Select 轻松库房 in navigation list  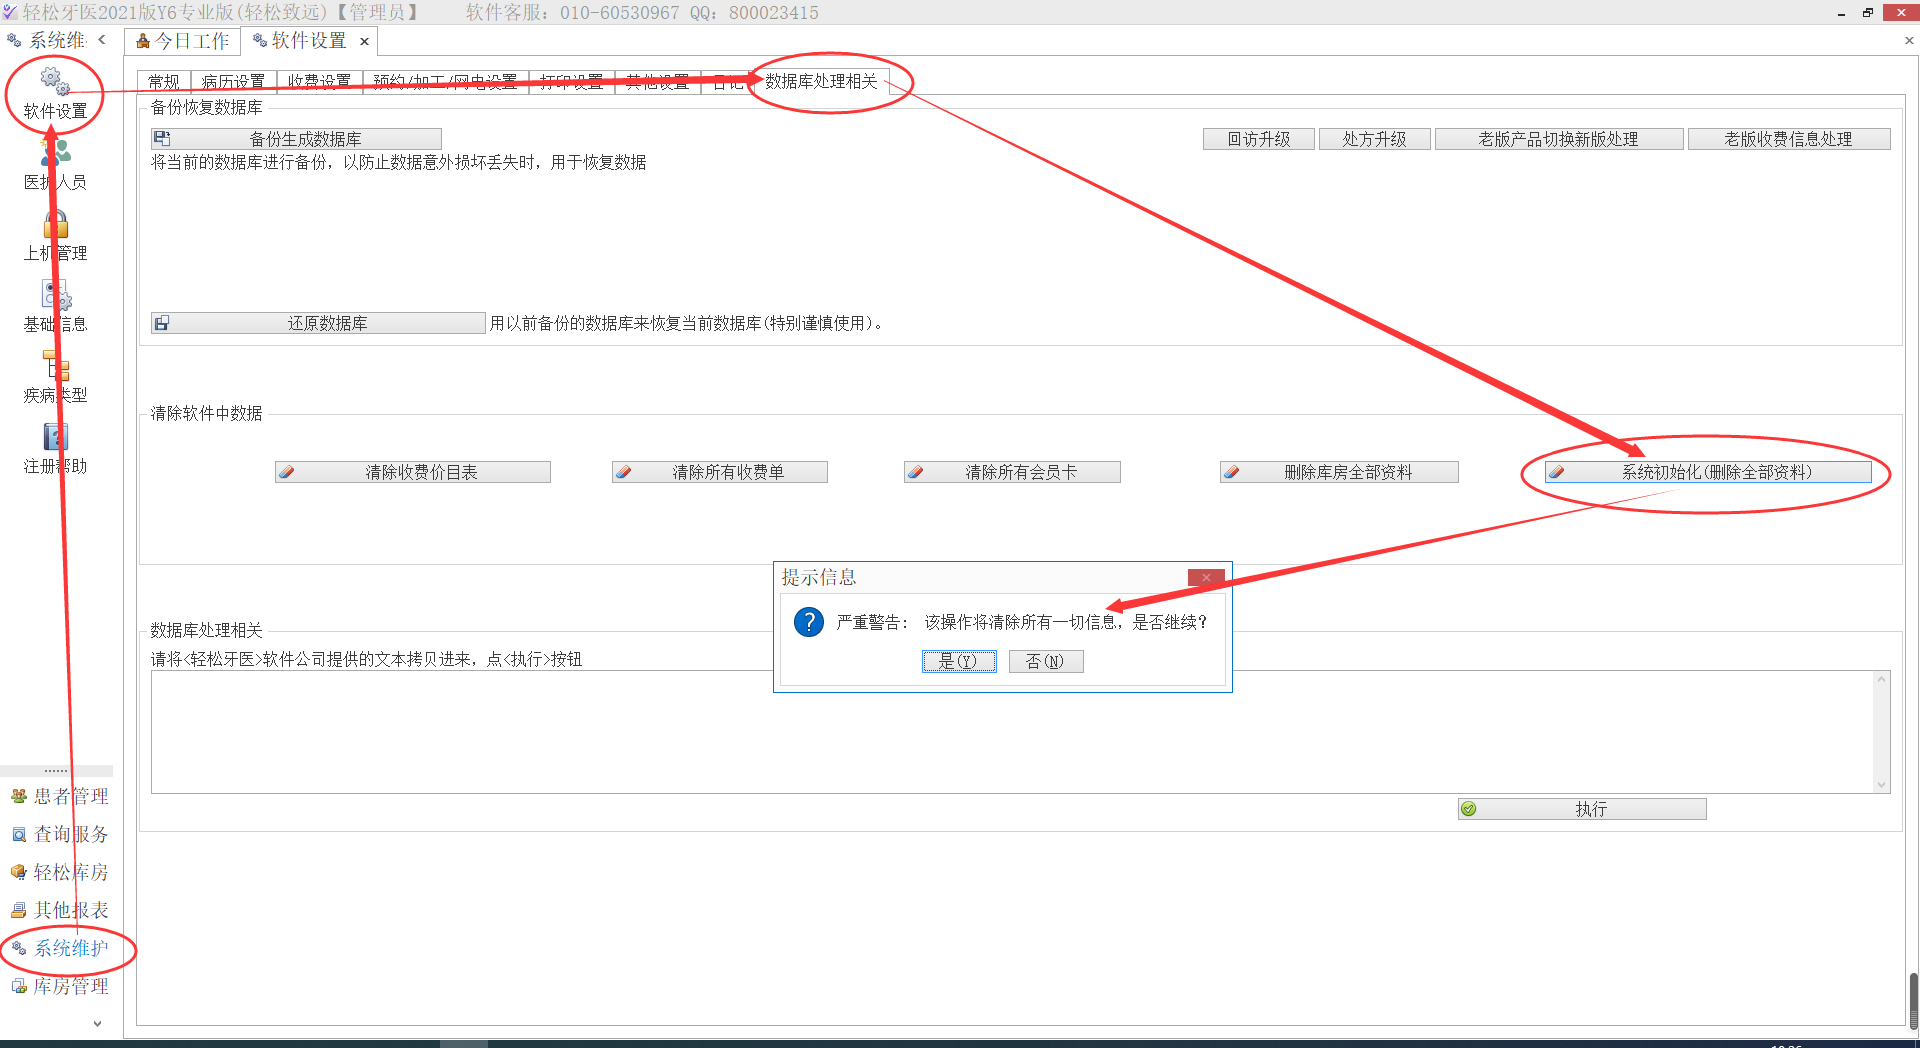60,872
